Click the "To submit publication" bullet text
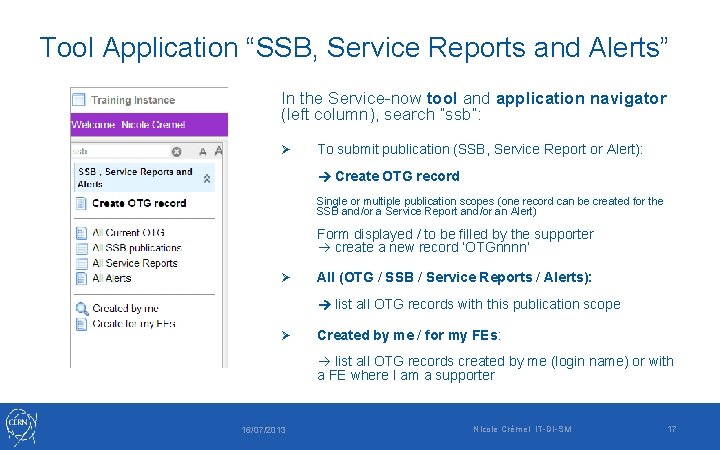Image resolution: width=720 pixels, height=450 pixels. (x=480, y=149)
